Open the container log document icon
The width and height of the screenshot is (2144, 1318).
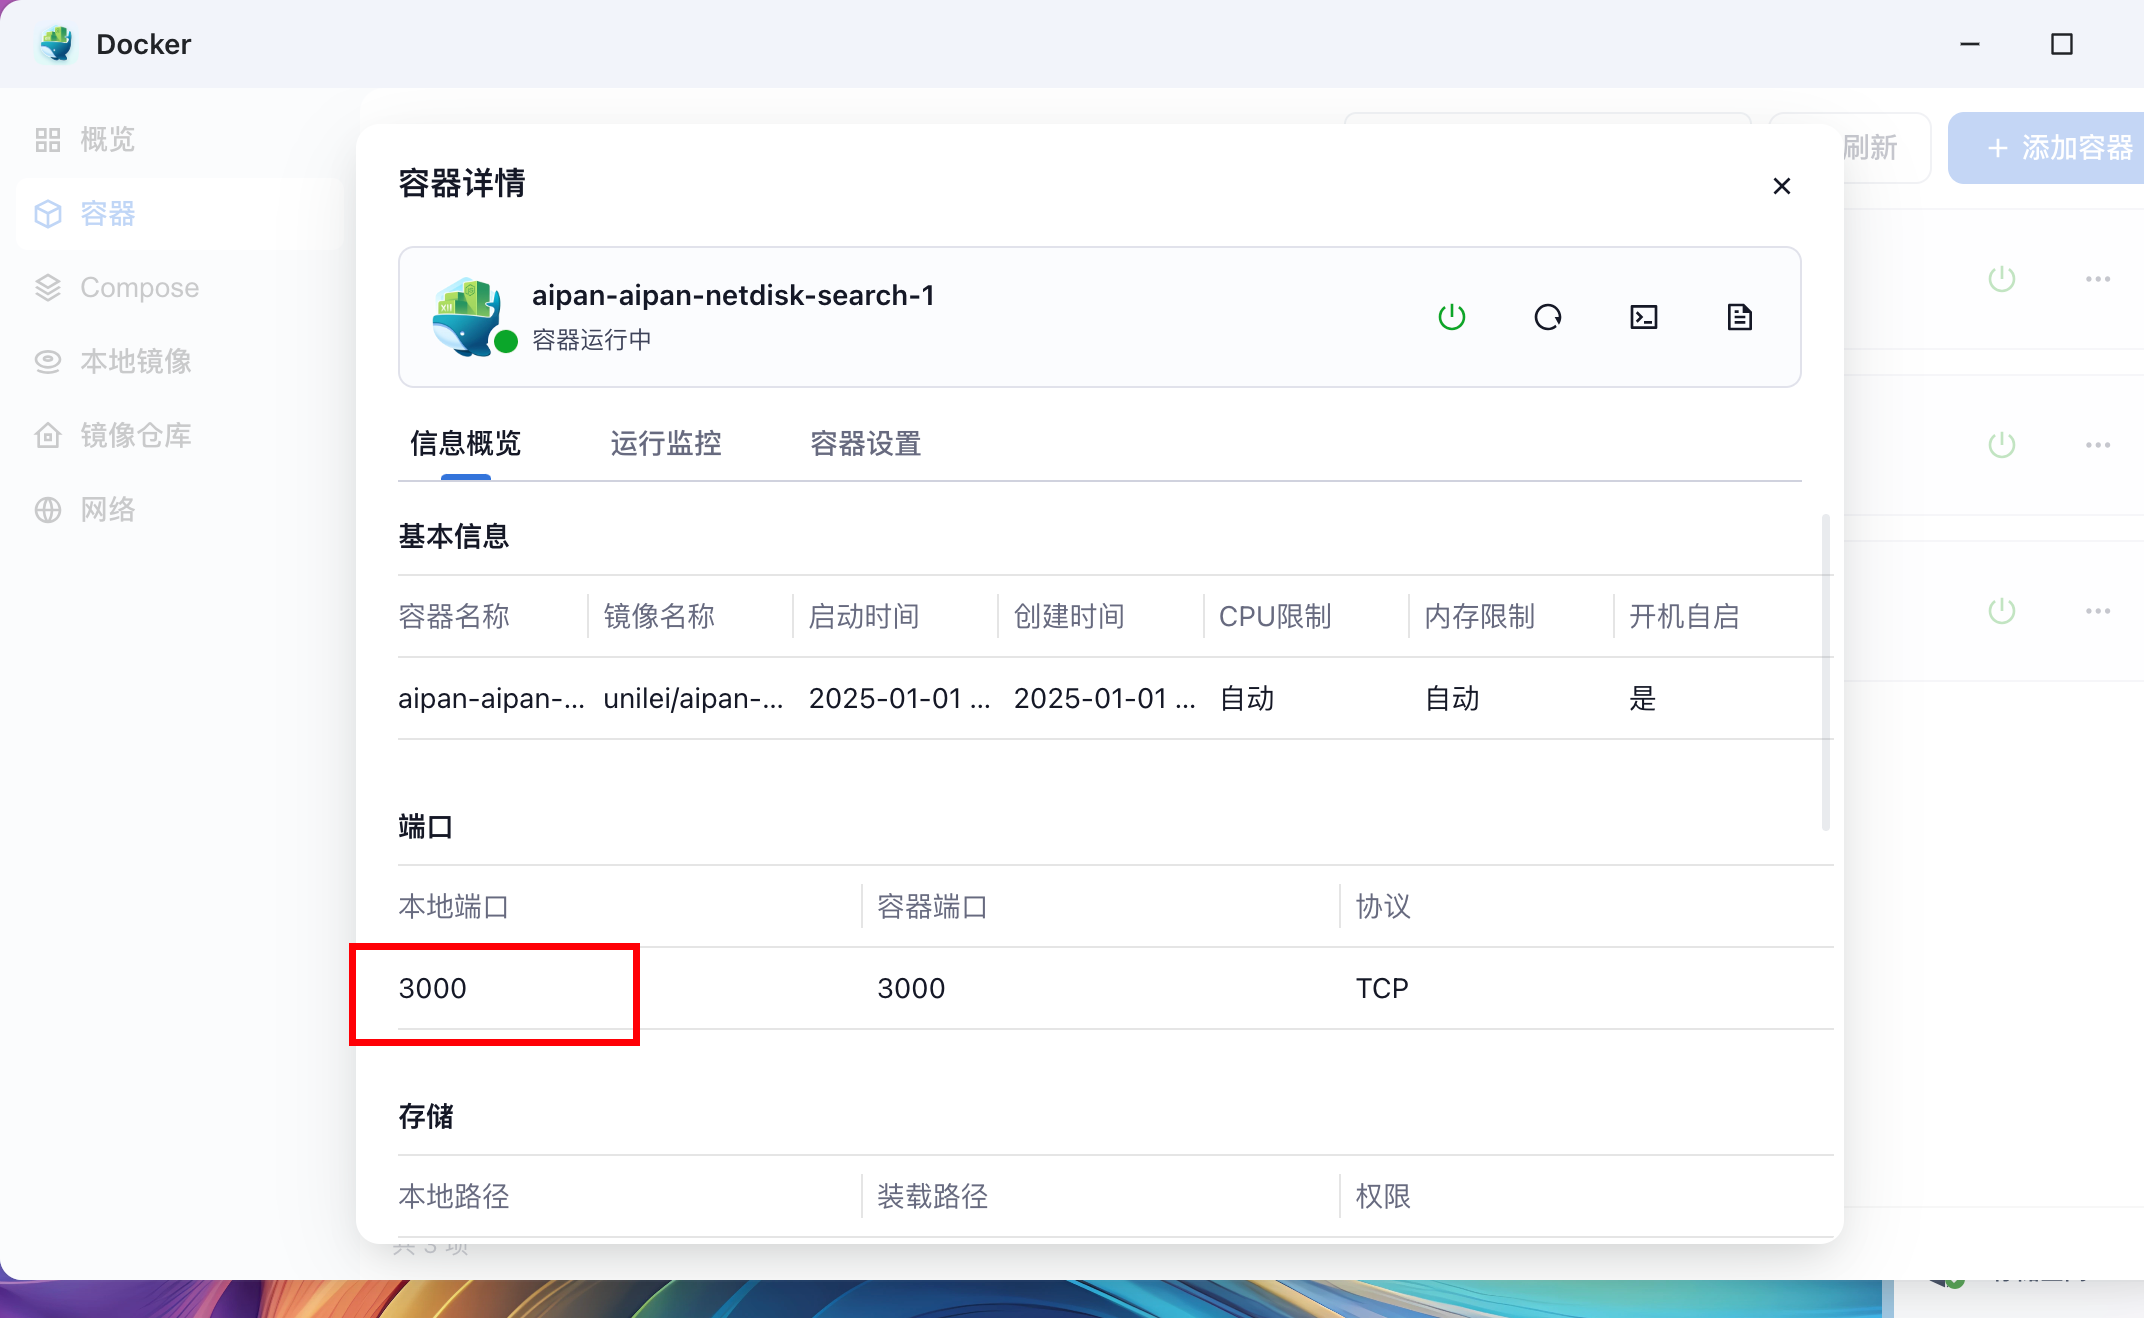tap(1739, 317)
